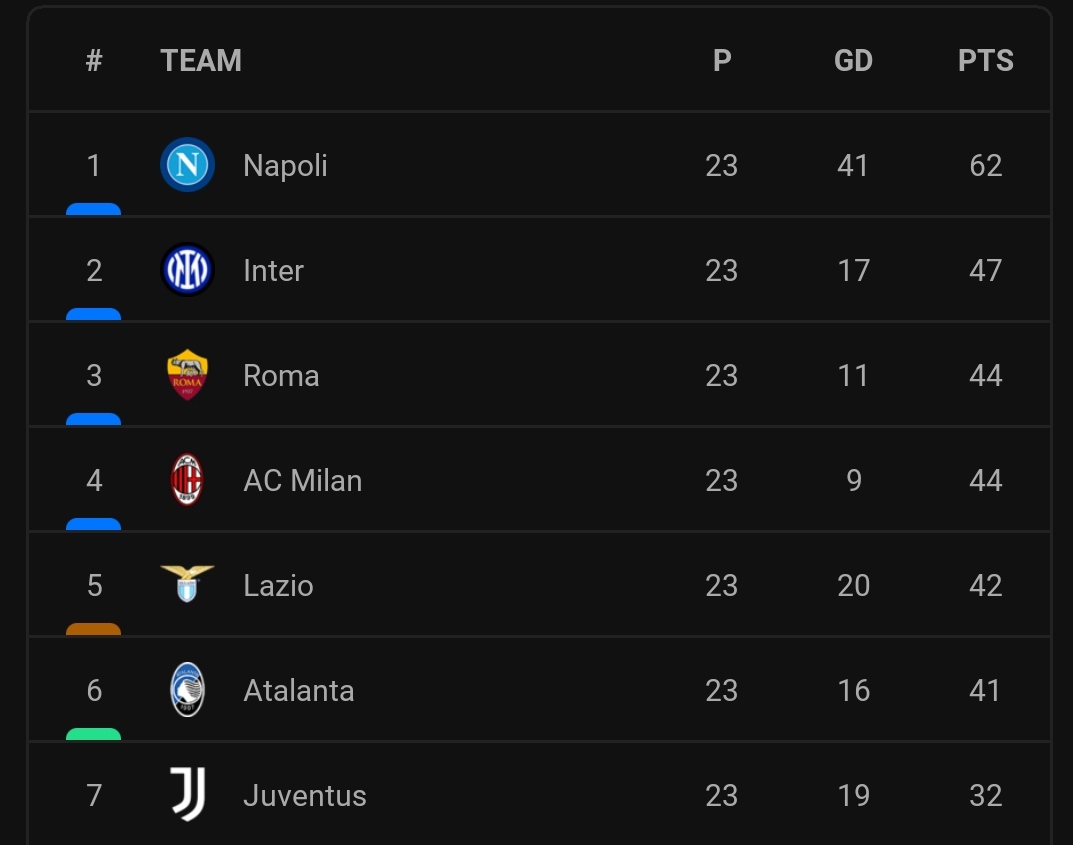
Task: Select the Lazio team name
Action: 279,586
